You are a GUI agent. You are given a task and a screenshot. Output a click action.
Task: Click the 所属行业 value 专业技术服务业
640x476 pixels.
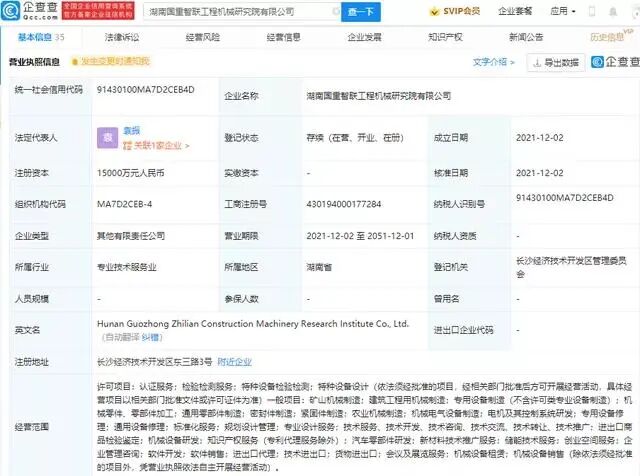(x=127, y=267)
